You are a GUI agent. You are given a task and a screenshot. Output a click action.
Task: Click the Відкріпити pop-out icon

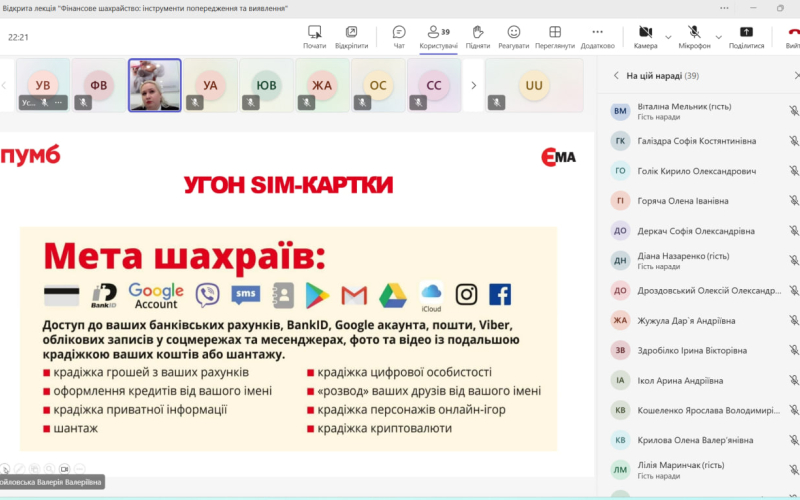click(351, 37)
